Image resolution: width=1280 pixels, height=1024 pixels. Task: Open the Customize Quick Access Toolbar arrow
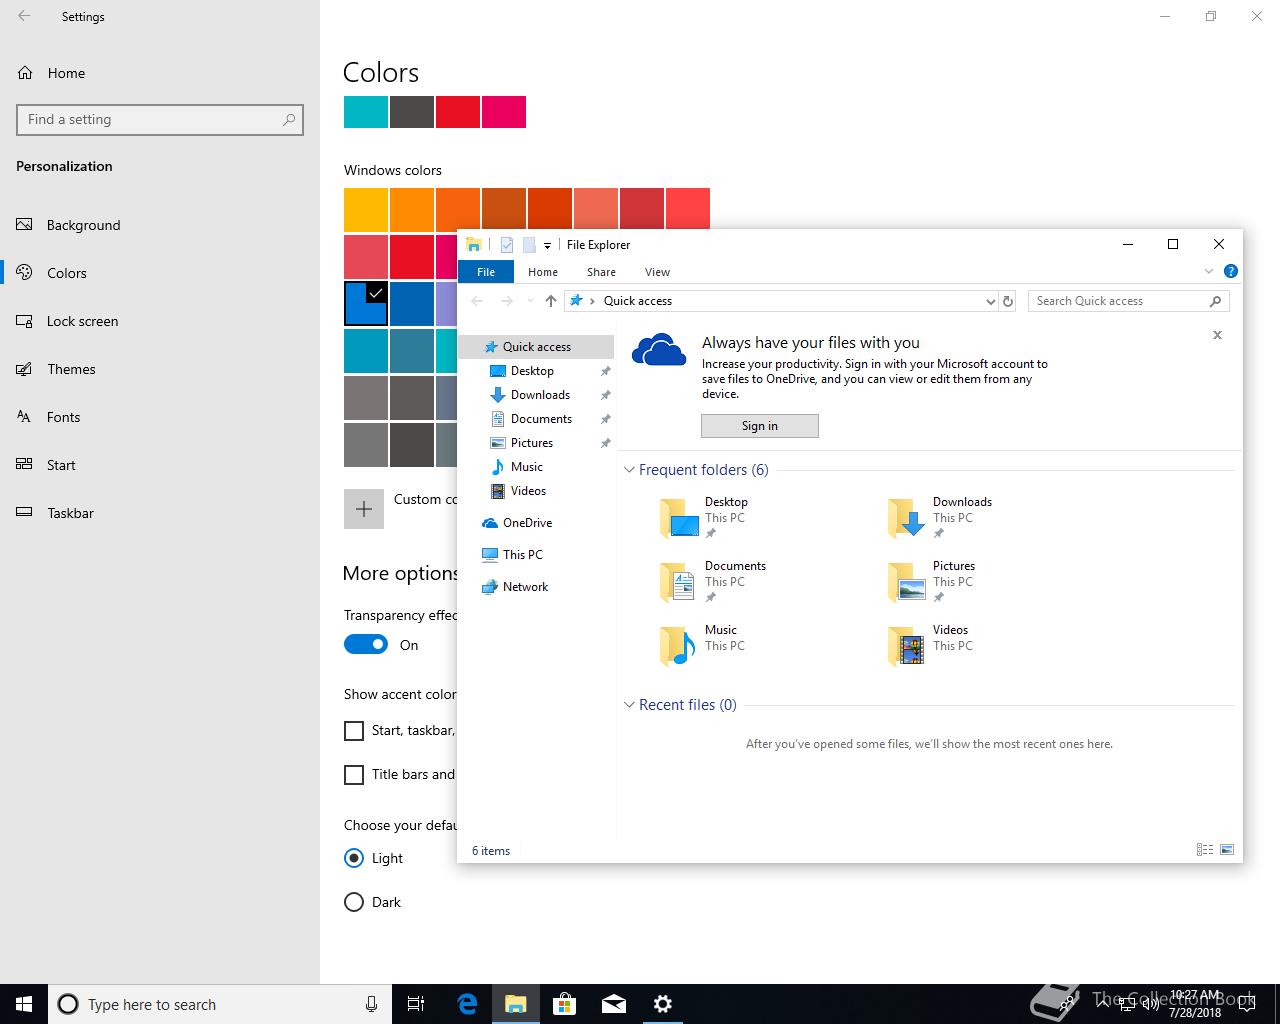547,246
